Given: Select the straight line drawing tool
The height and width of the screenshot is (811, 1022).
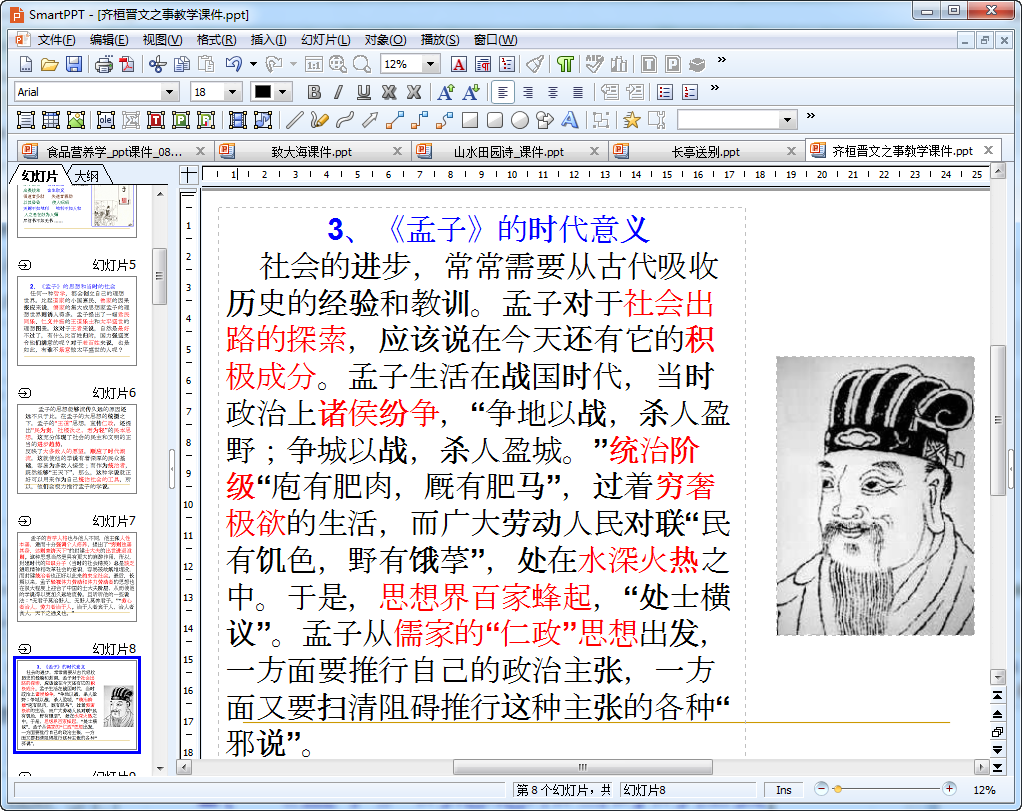Looking at the screenshot, I should (x=294, y=120).
